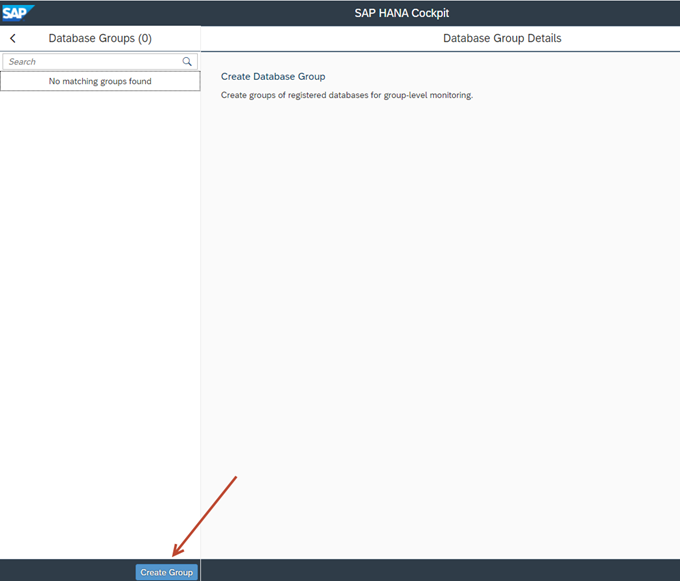Image resolution: width=680 pixels, height=581 pixels.
Task: Click the SAP logo in header
Action: click(x=17, y=13)
